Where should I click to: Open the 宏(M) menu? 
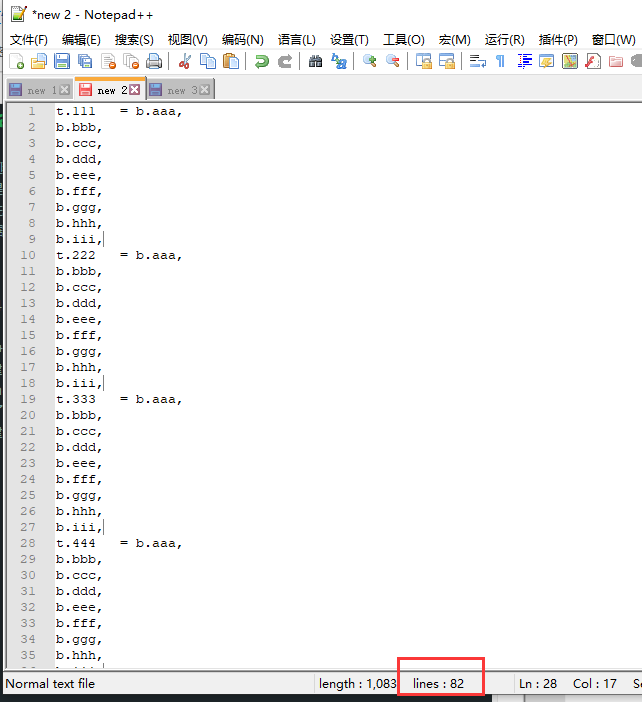coord(454,40)
